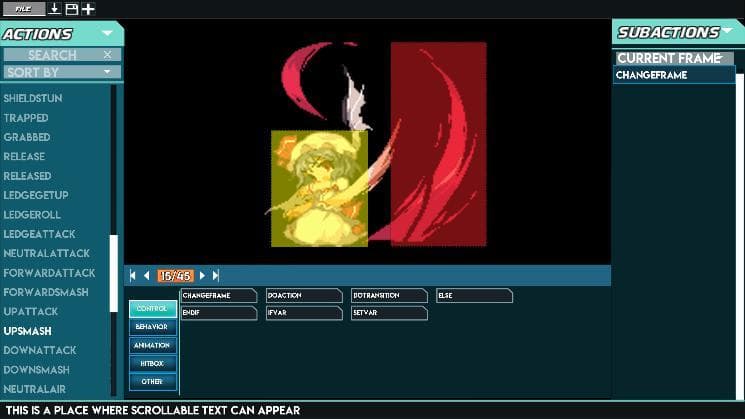Screen dimensions: 745x419
Task: Select RELEASE action
Action: (24, 157)
